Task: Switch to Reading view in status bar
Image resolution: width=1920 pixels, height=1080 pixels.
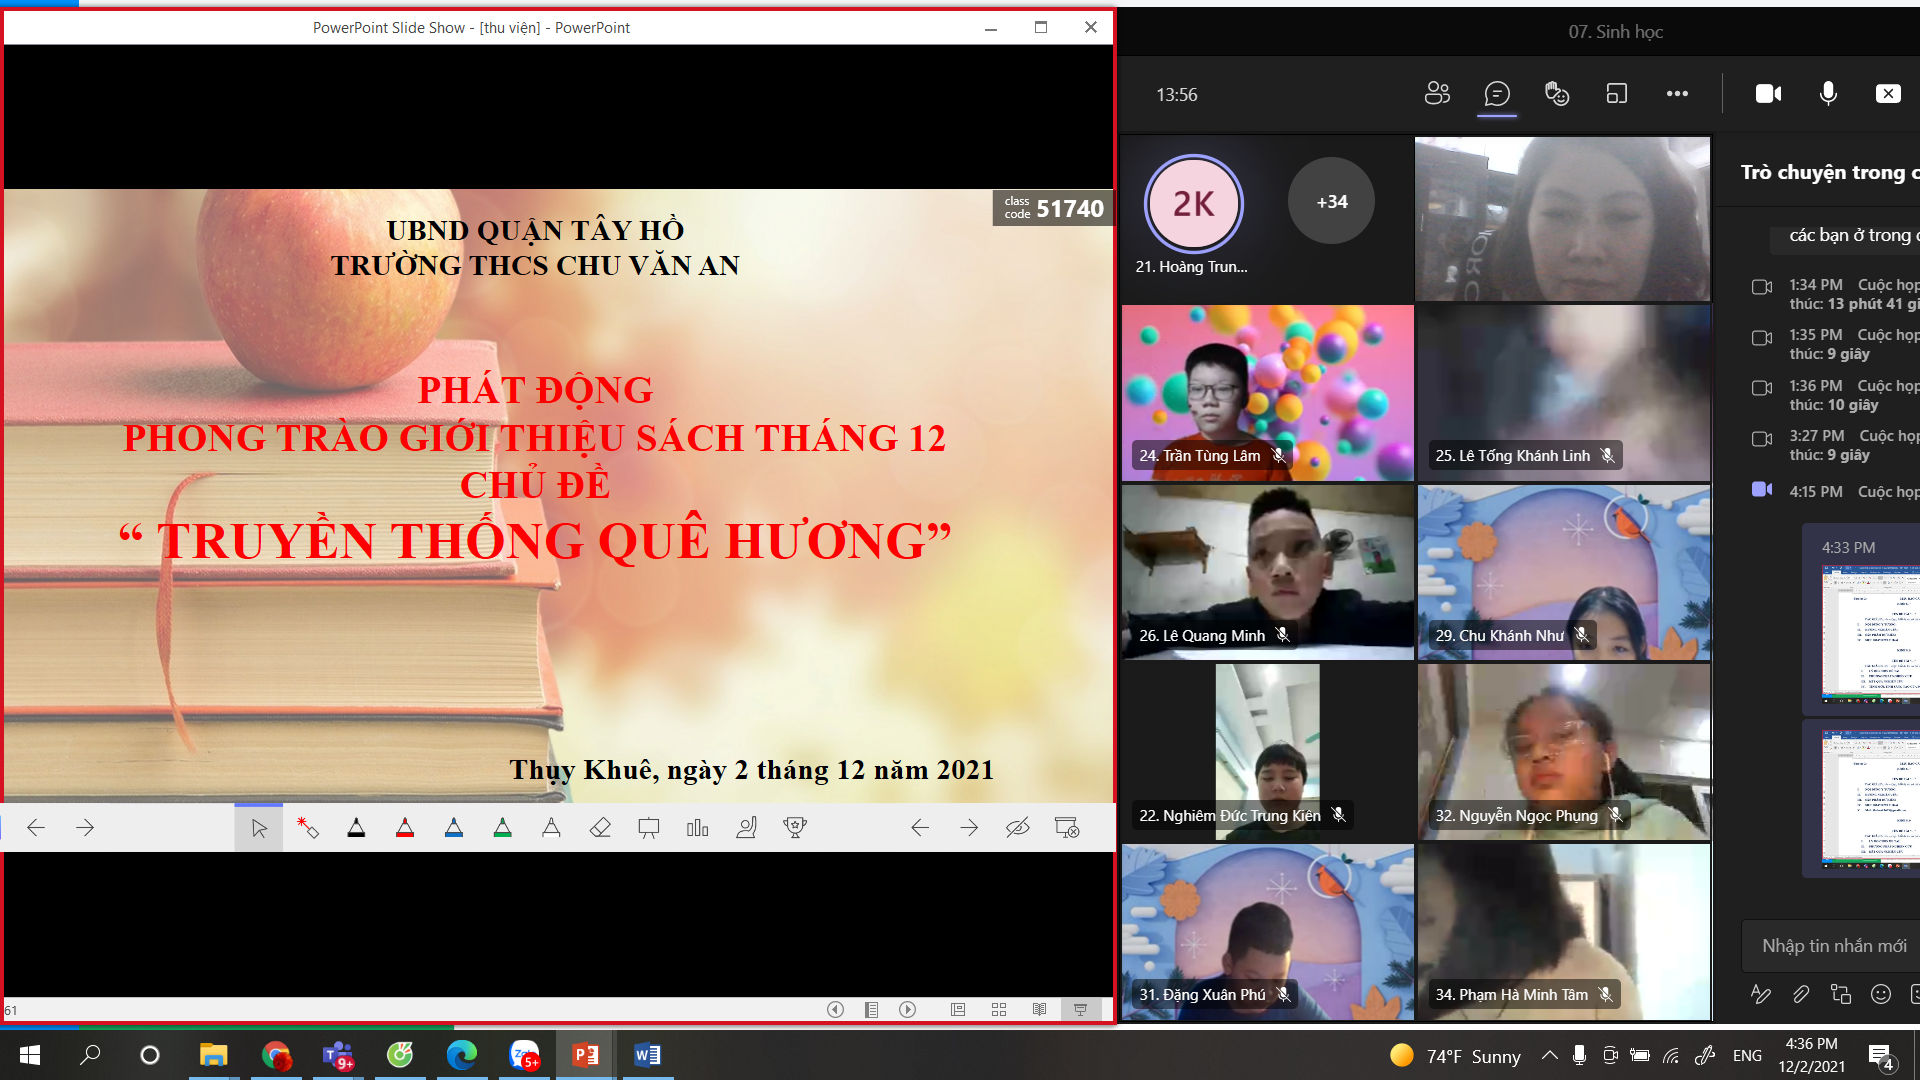Action: pyautogui.click(x=1040, y=1010)
